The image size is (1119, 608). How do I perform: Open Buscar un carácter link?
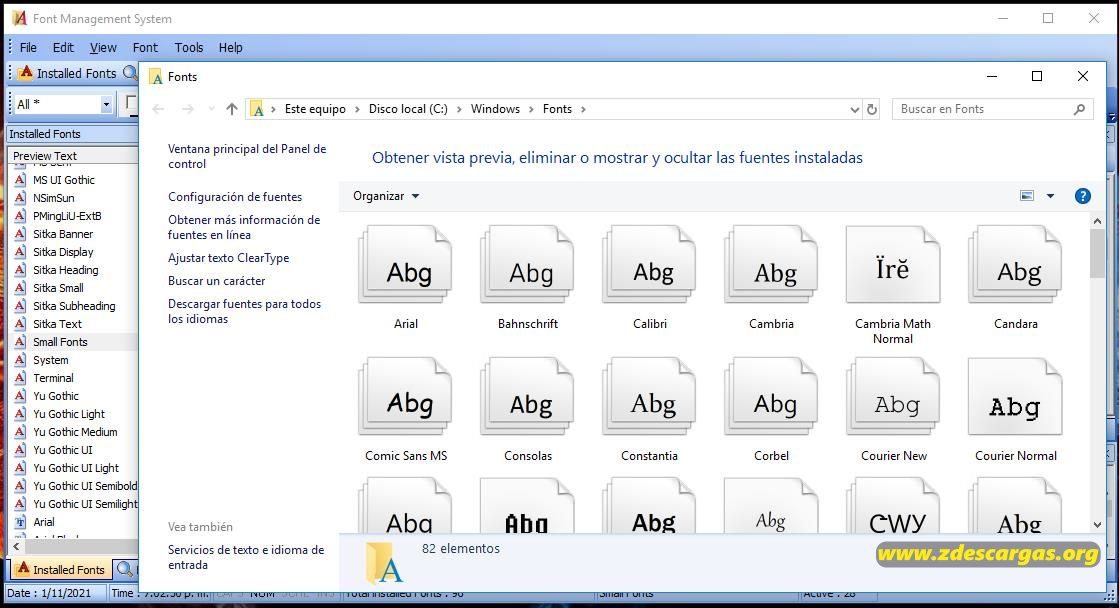click(216, 280)
